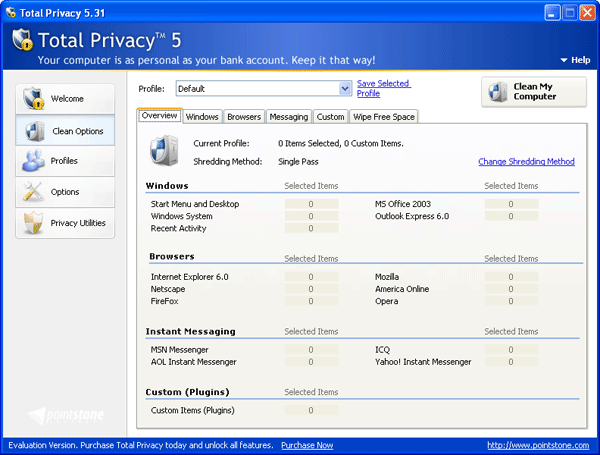Click the Current Profile shredder icon
The image size is (600, 455).
tap(163, 151)
